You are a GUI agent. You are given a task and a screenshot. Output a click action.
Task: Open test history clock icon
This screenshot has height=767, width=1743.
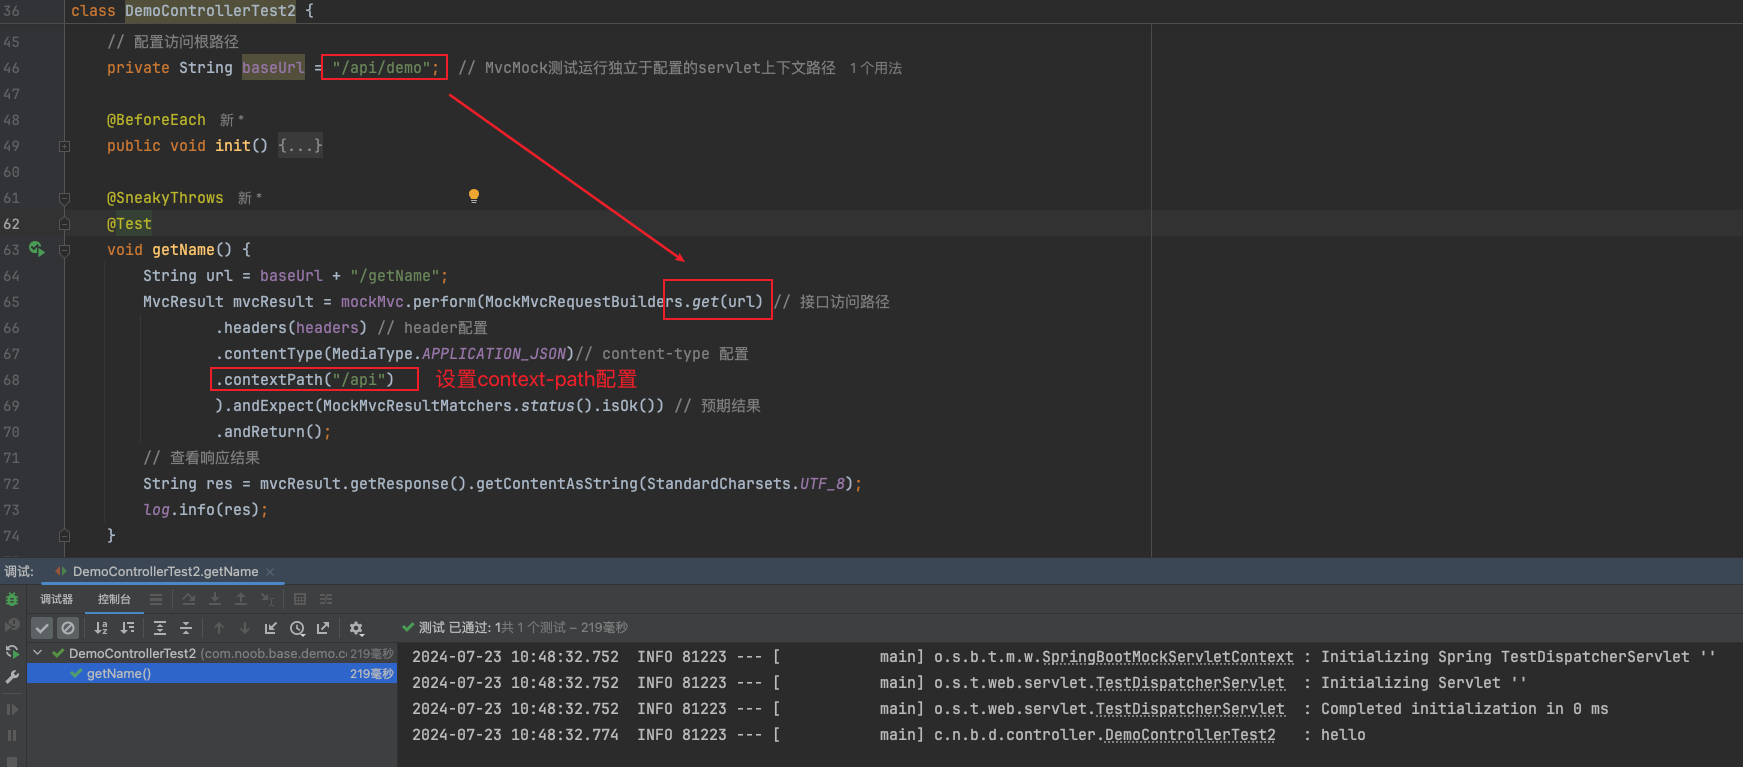click(297, 628)
